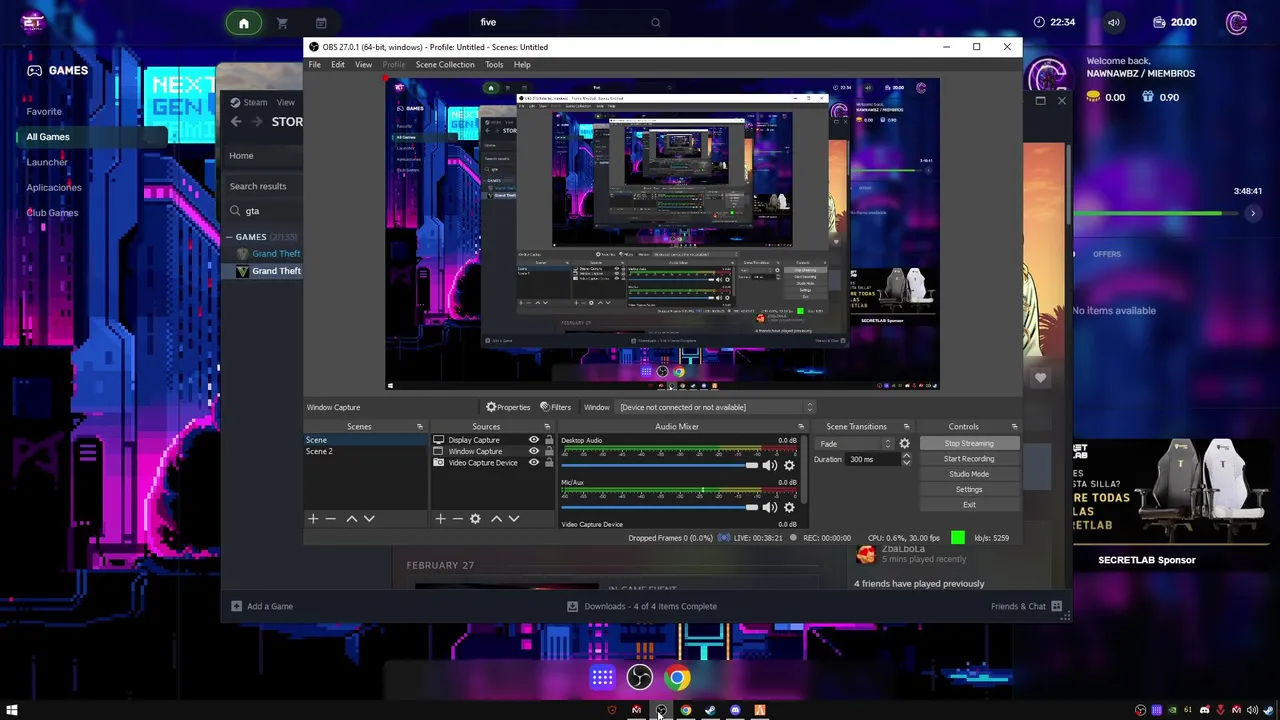The width and height of the screenshot is (1280, 720).
Task: Click Stop Streaming button
Action: [969, 443]
